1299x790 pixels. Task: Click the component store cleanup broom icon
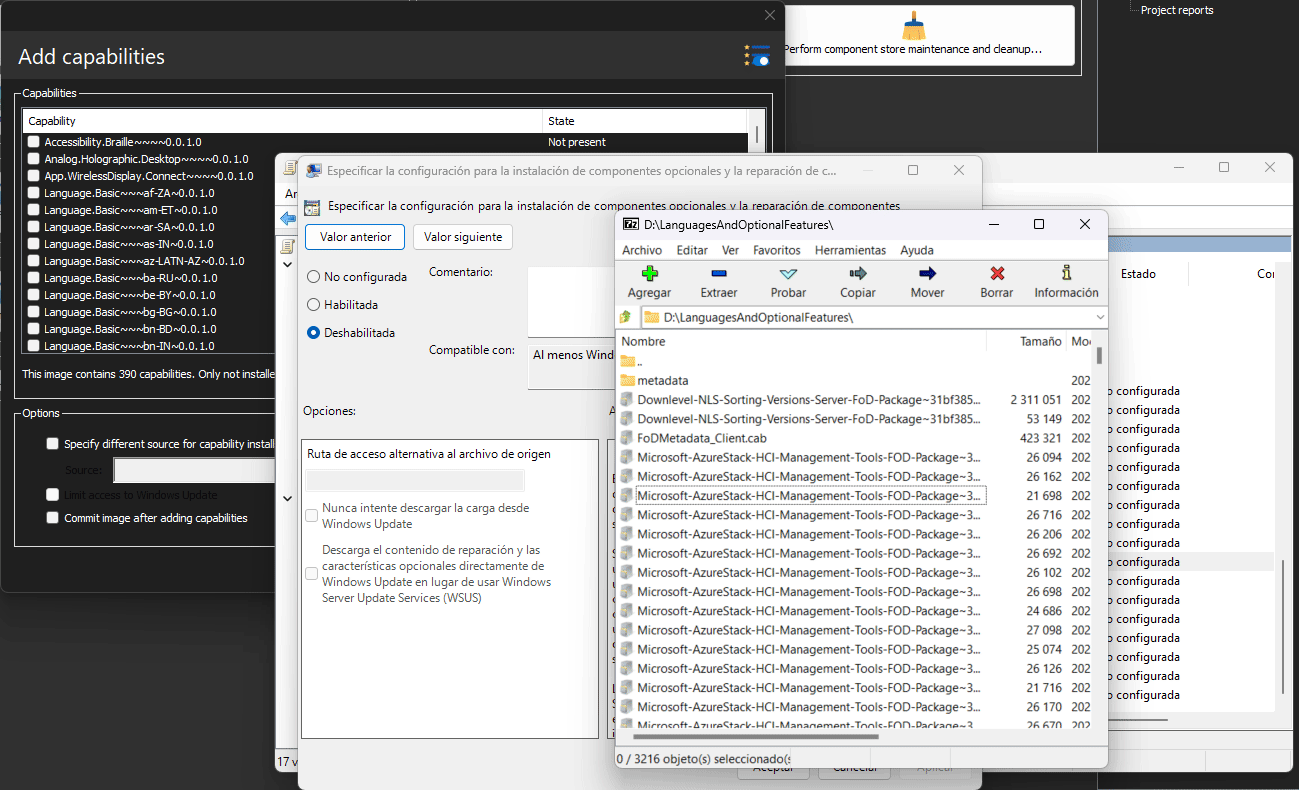(x=914, y=26)
